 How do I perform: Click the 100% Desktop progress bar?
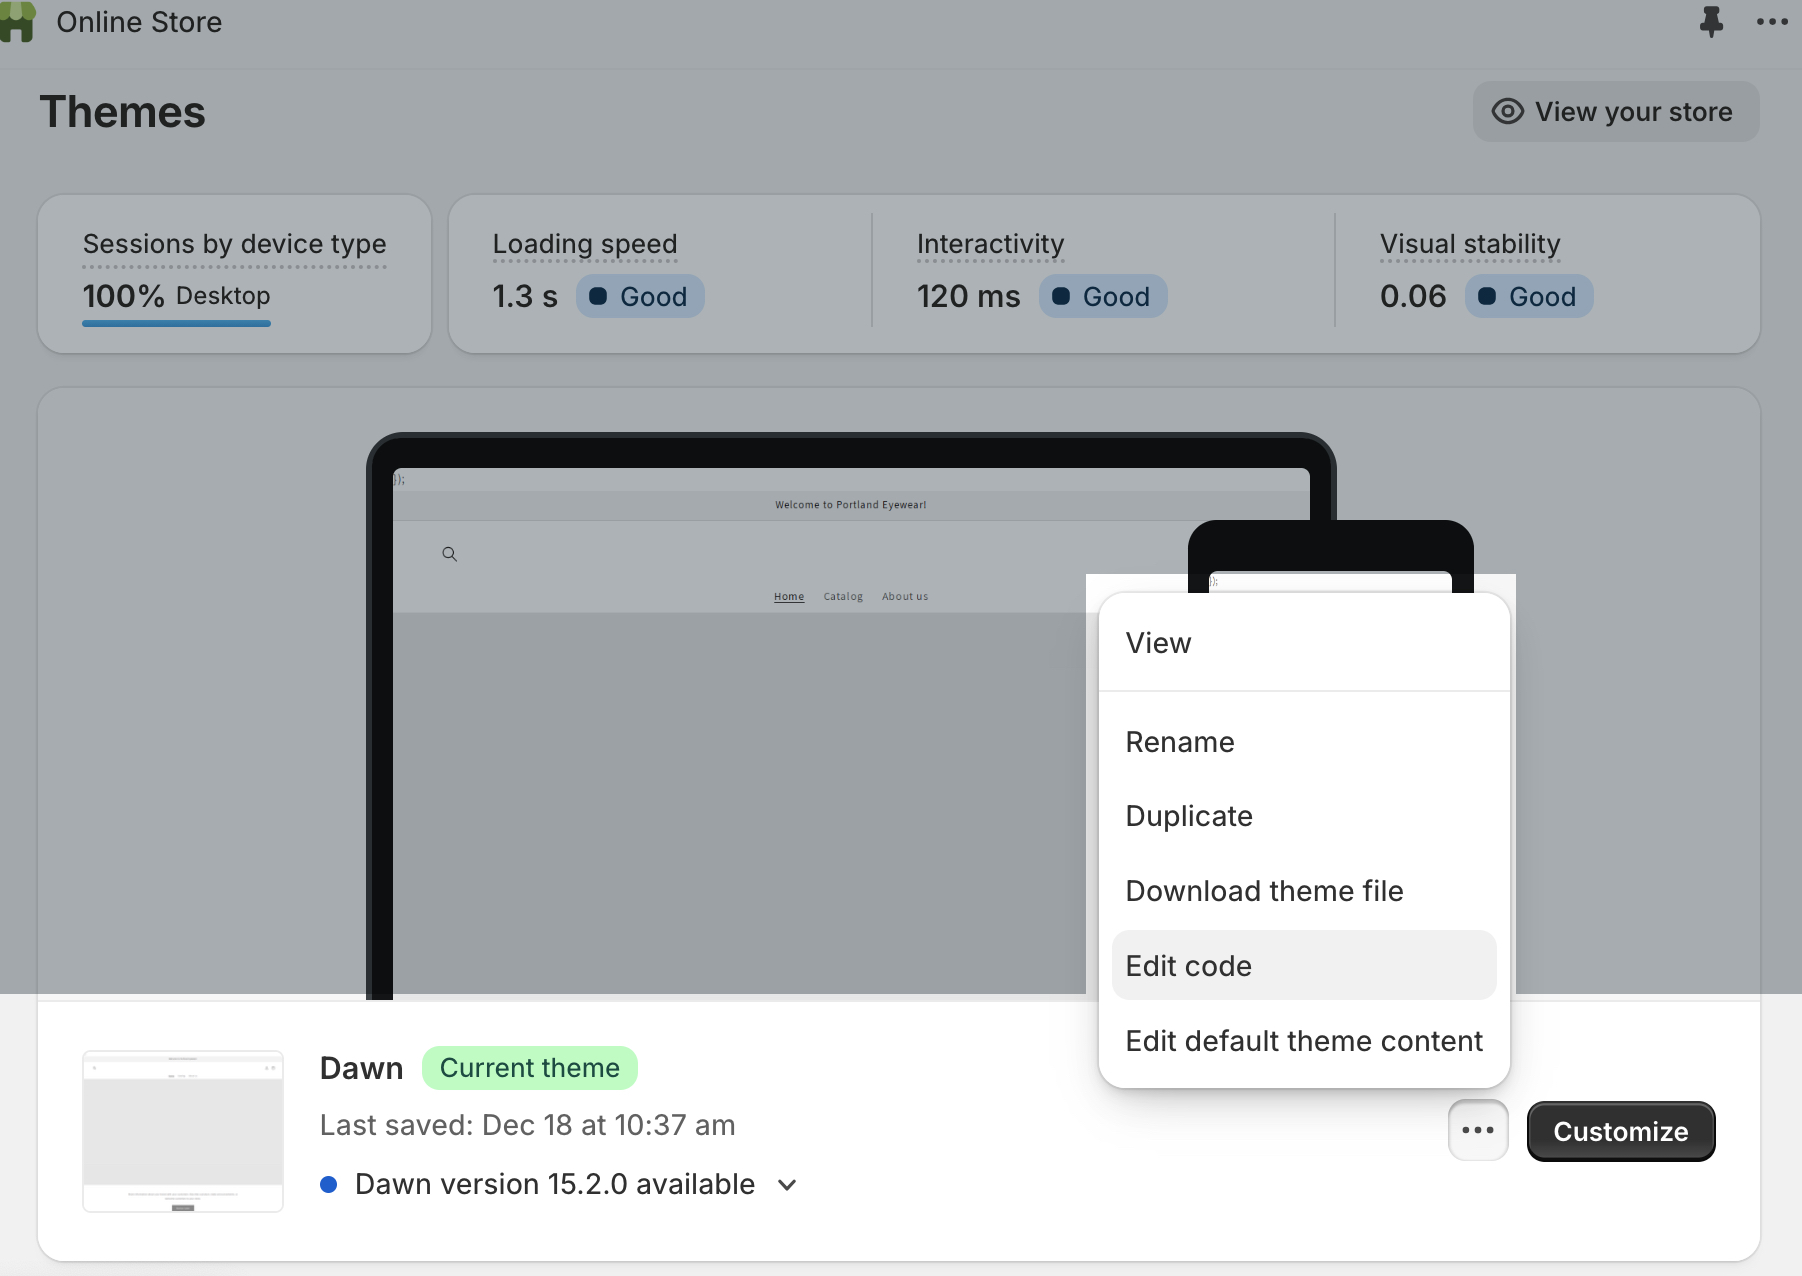coord(176,323)
